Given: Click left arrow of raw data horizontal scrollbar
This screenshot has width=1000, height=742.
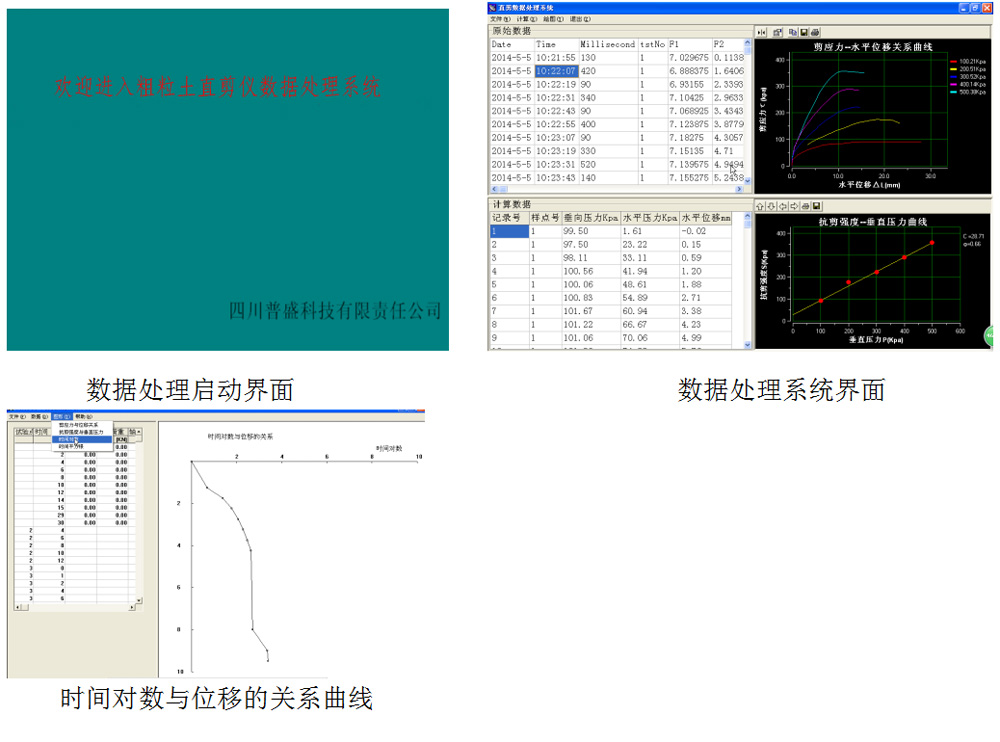Looking at the screenshot, I should click(x=494, y=189).
